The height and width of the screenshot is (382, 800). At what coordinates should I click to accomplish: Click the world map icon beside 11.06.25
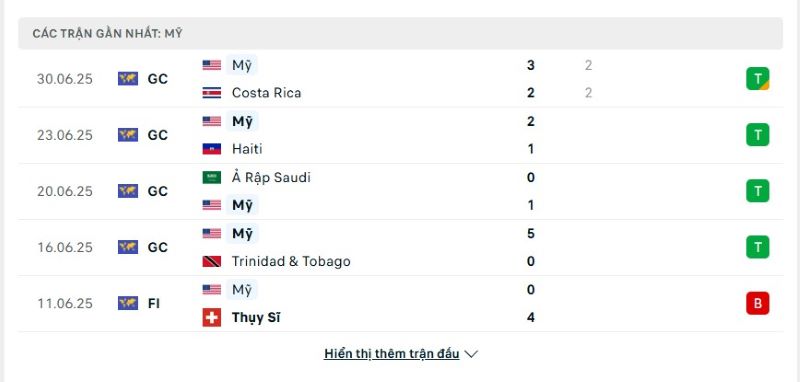click(128, 303)
